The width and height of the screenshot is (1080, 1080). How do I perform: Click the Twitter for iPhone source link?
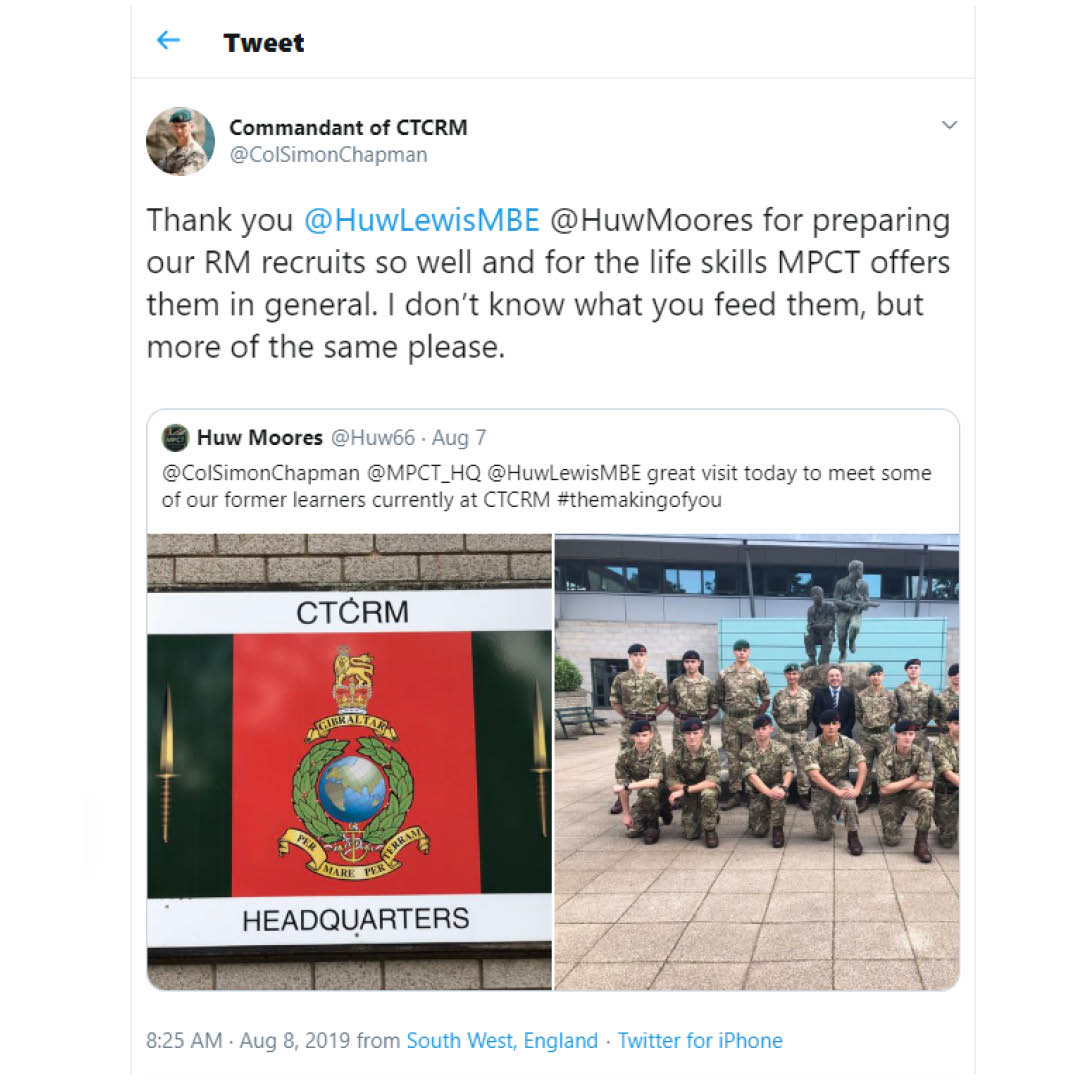click(700, 1040)
